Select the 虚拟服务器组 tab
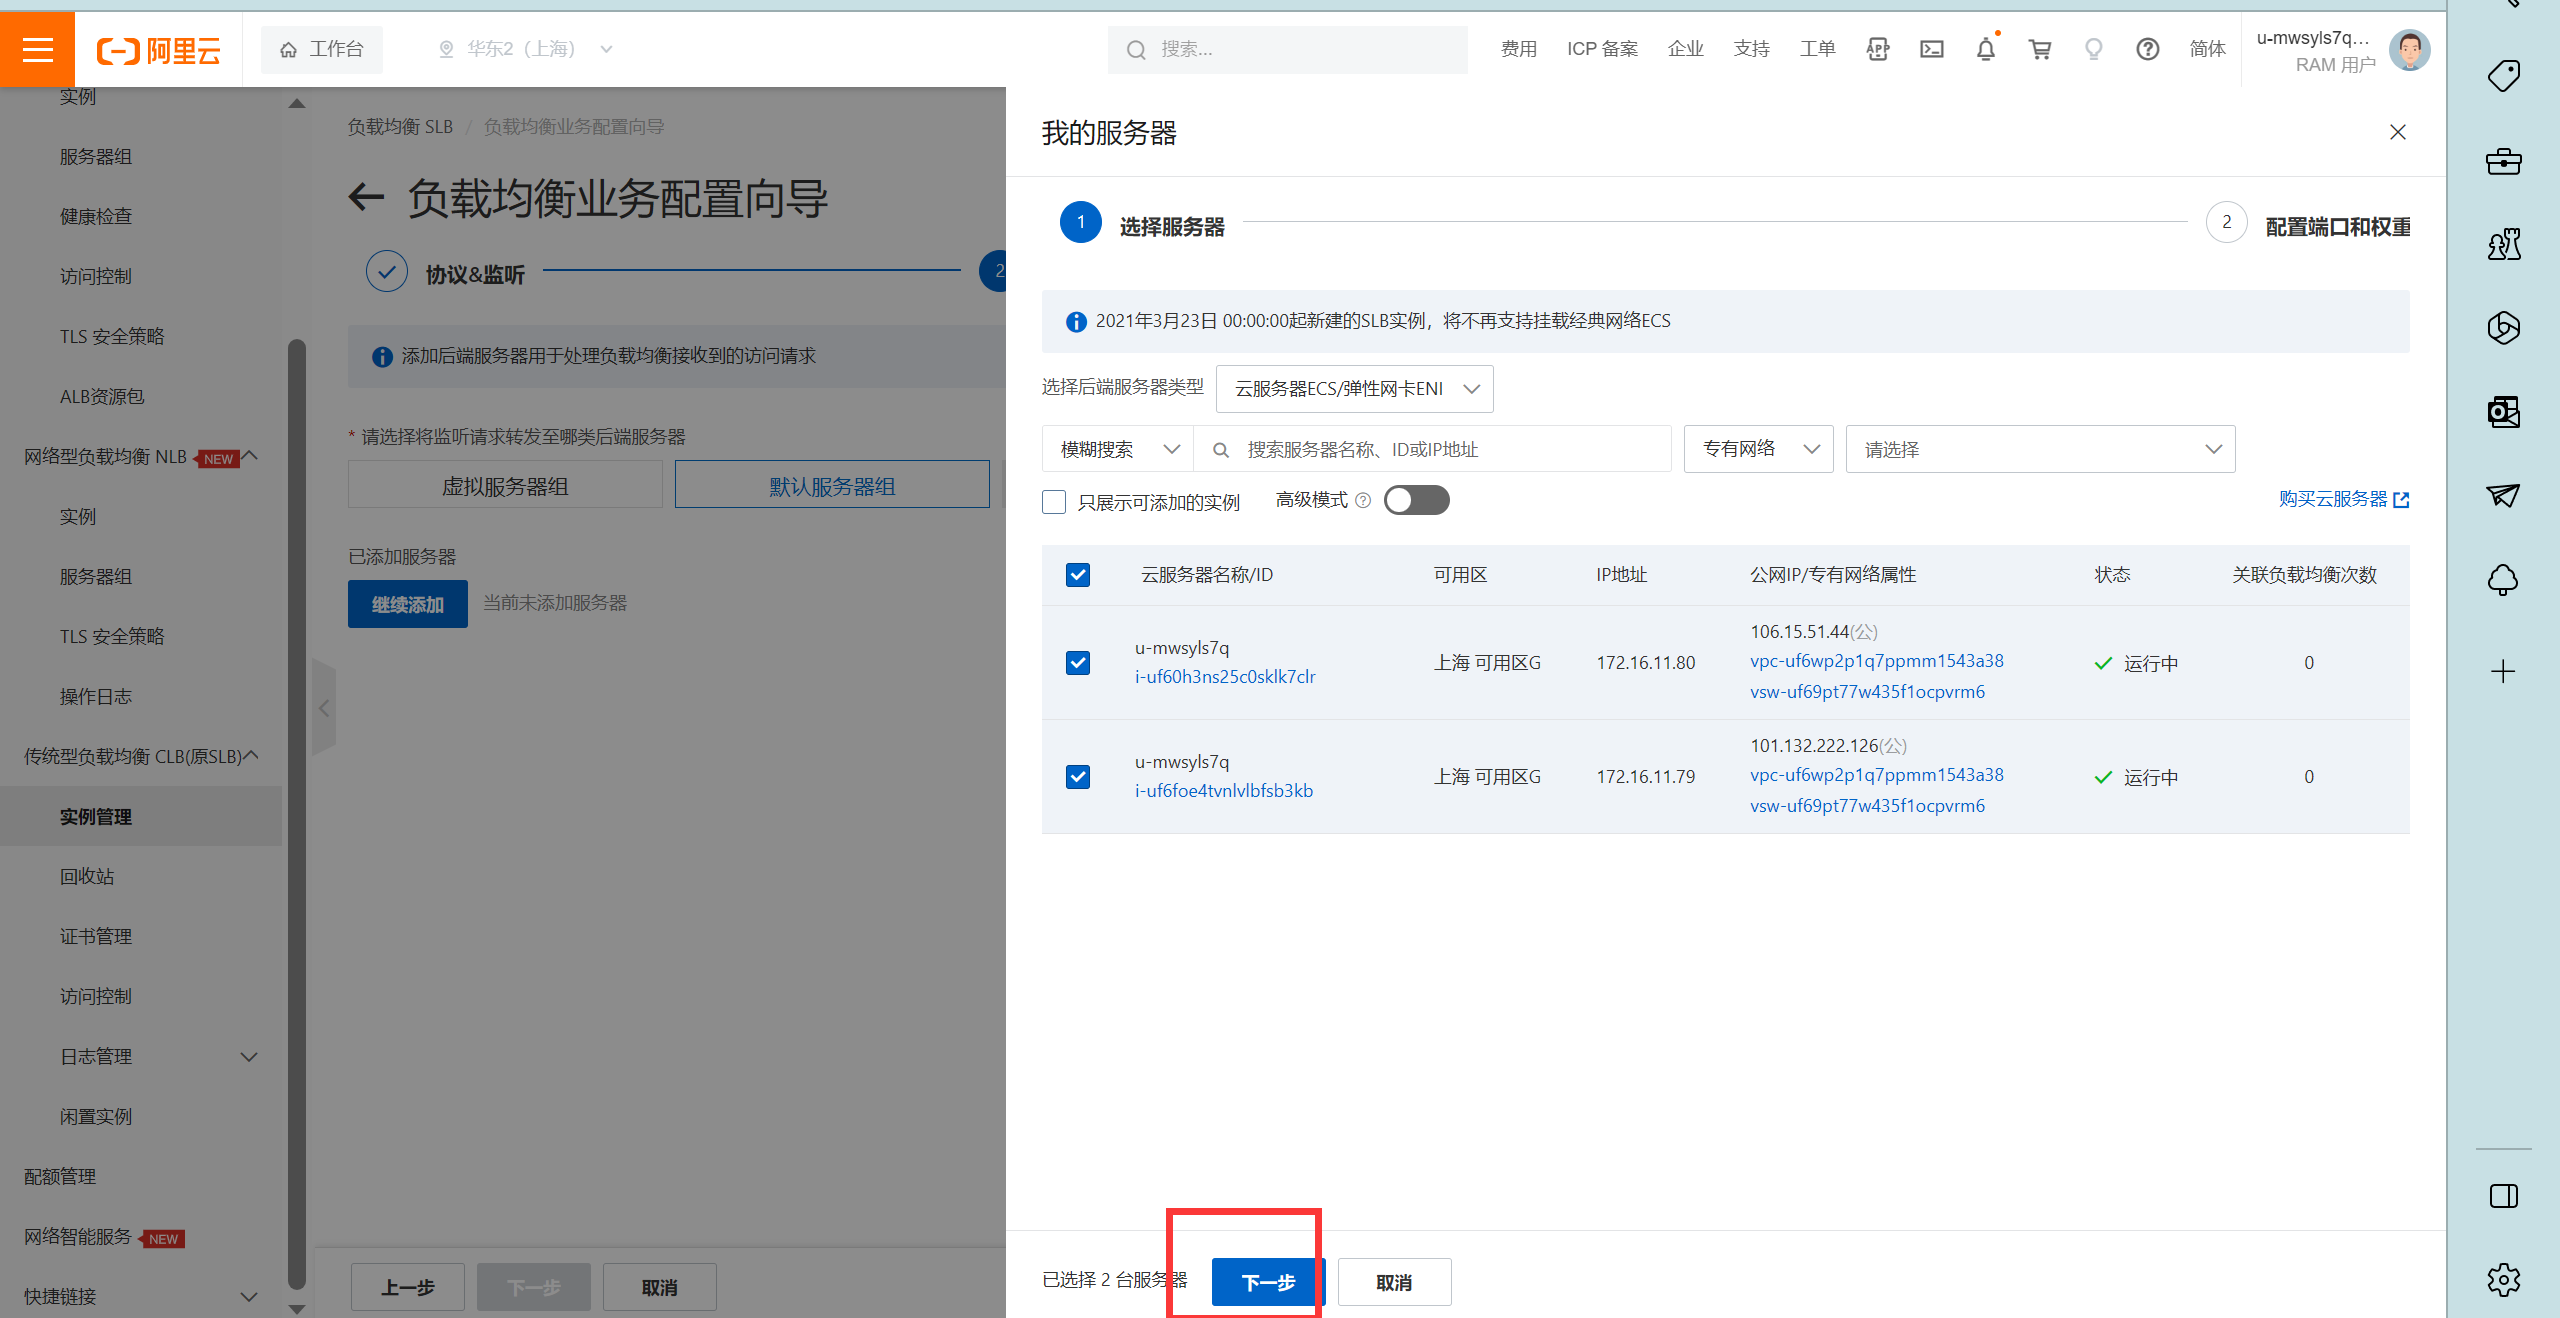2560x1318 pixels. tap(505, 485)
